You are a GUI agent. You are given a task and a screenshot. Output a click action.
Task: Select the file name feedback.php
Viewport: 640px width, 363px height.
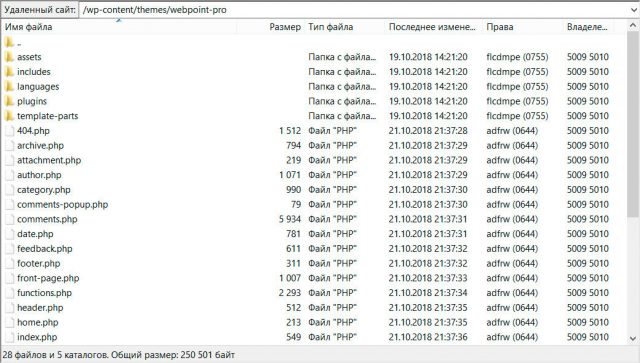pyautogui.click(x=44, y=248)
